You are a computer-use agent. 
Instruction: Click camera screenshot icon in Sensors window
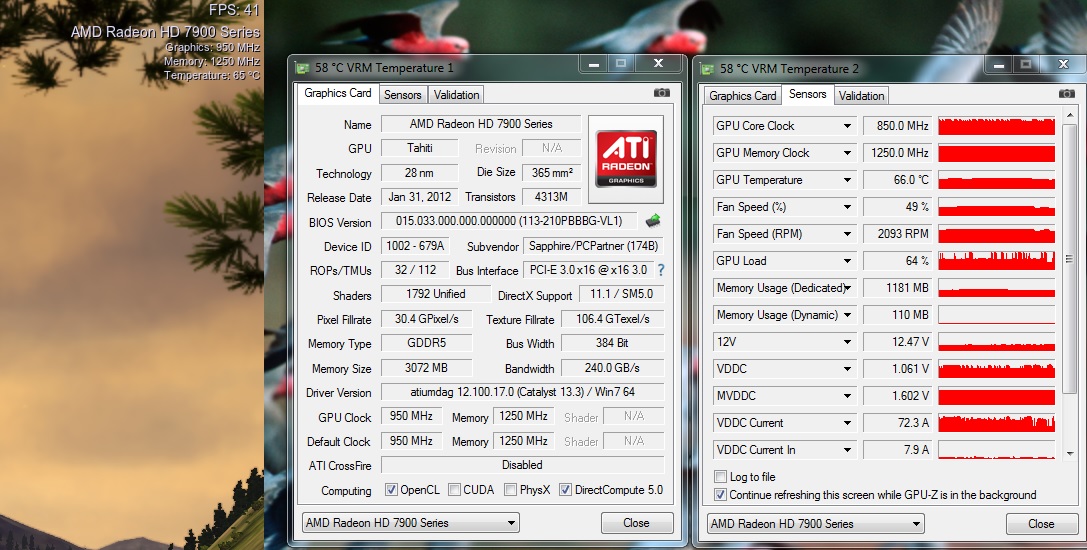1066,94
